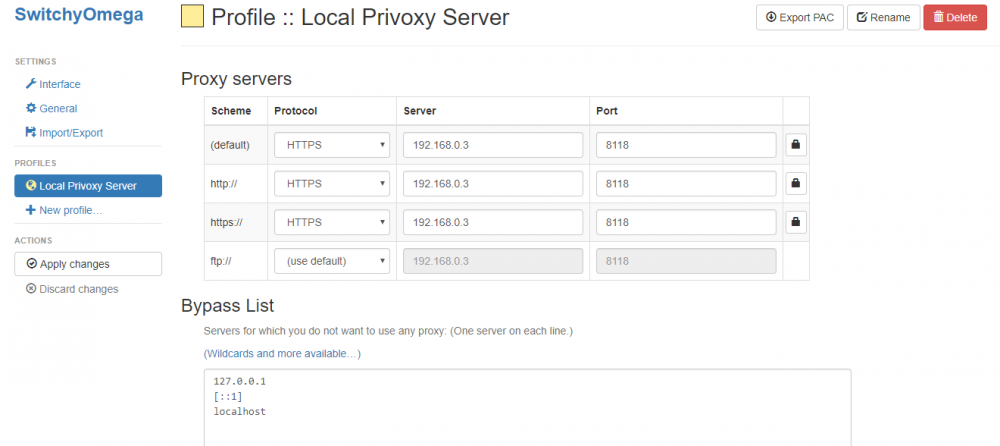Screen dimensions: 1000x446
Task: Click the [::1] entry in bypass list
Action: pyautogui.click(x=228, y=397)
